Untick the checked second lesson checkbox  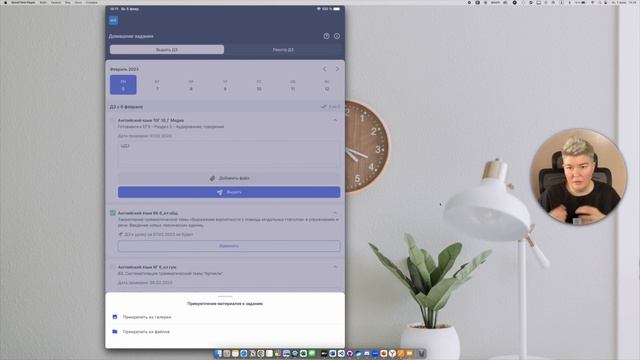coord(113,213)
